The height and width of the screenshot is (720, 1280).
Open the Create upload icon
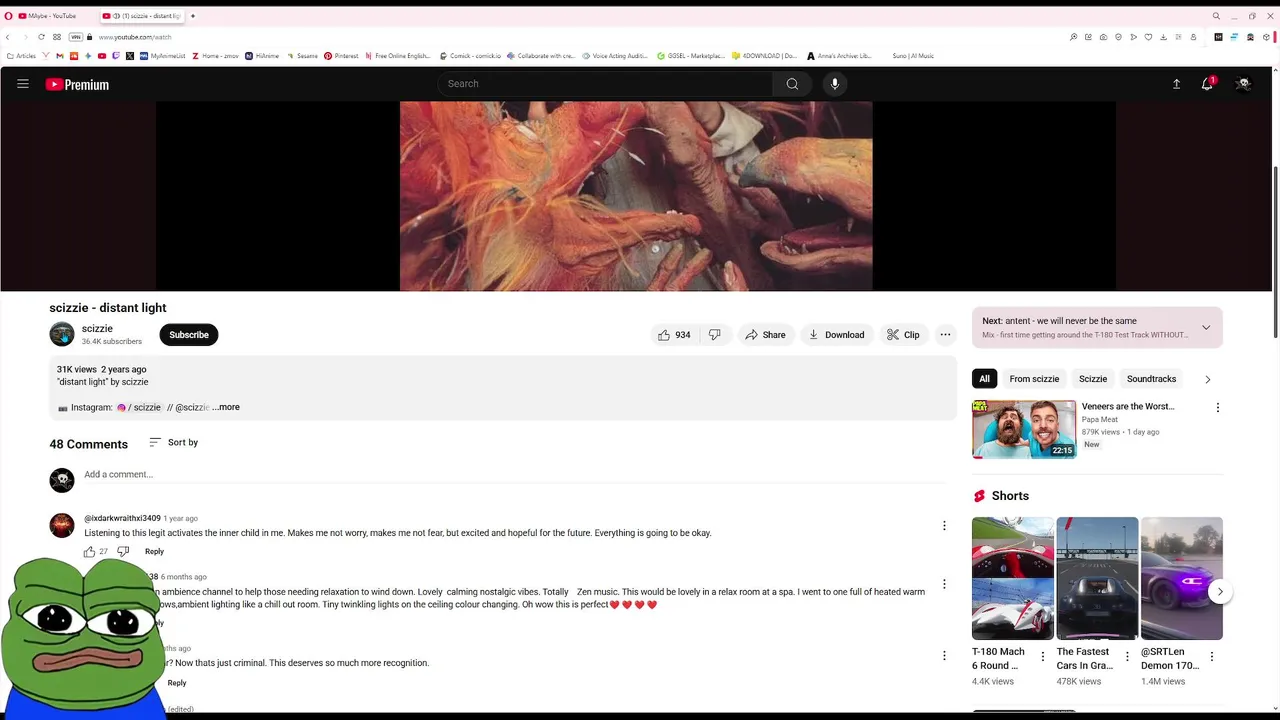[1176, 84]
